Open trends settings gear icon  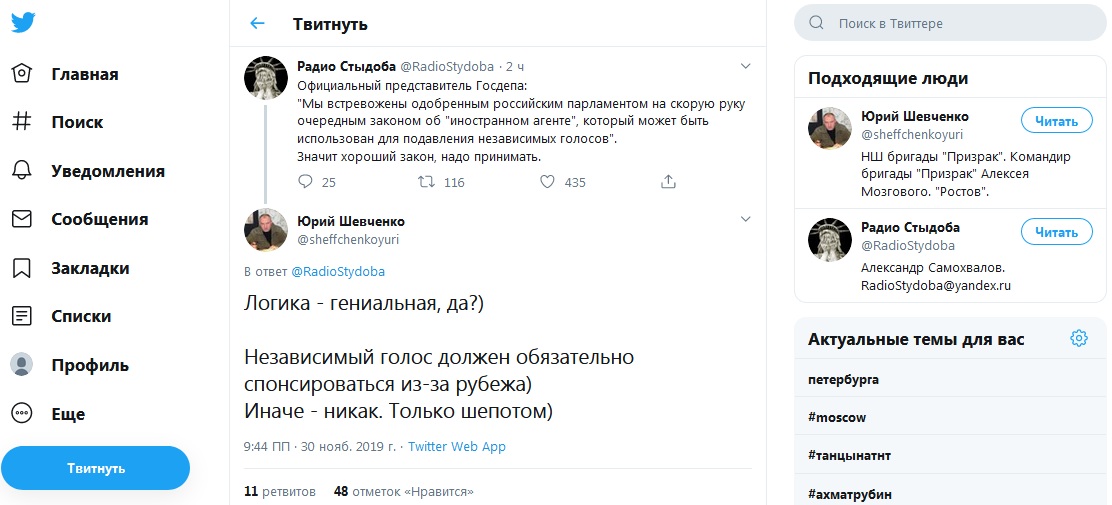pyautogui.click(x=1078, y=338)
